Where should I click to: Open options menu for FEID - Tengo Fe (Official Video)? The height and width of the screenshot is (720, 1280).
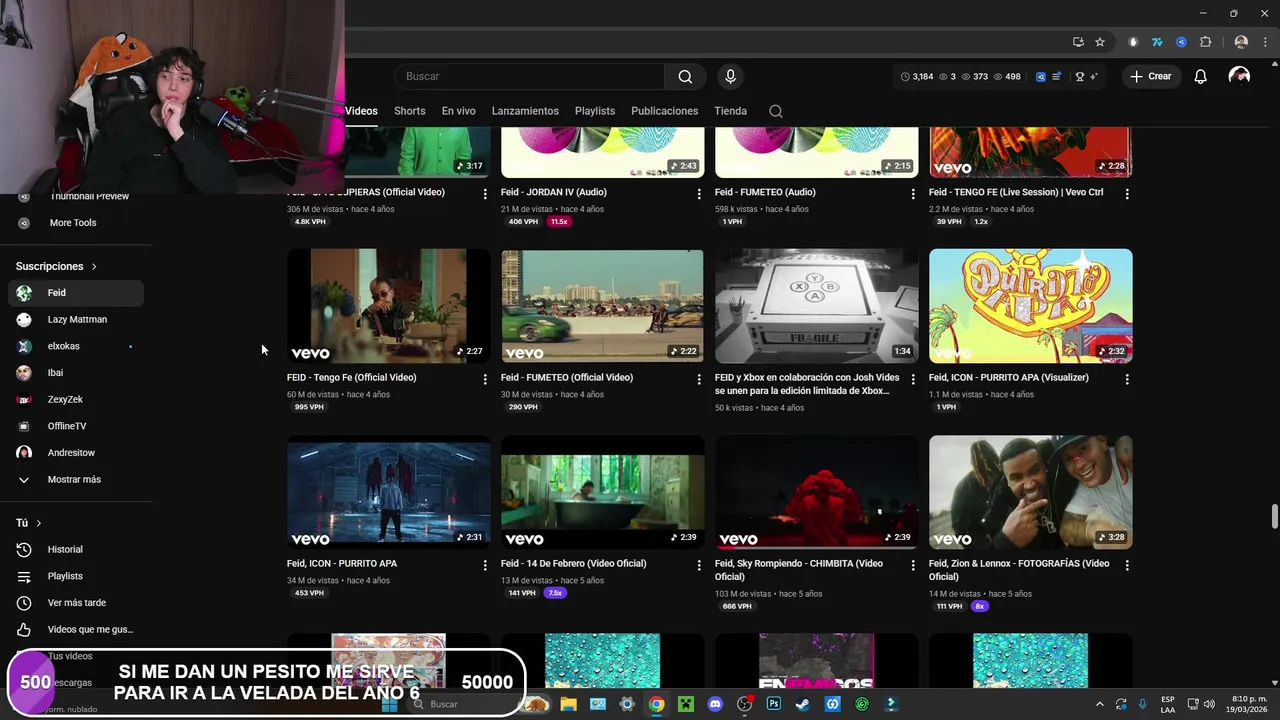point(485,379)
